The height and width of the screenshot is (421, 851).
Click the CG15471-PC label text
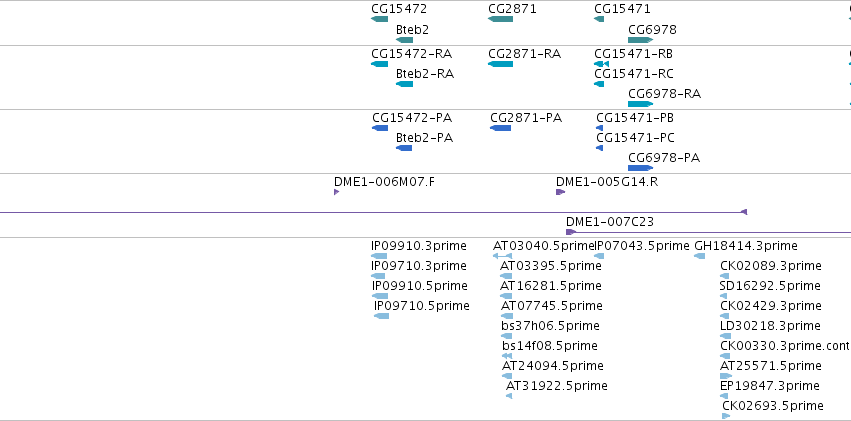636,138
